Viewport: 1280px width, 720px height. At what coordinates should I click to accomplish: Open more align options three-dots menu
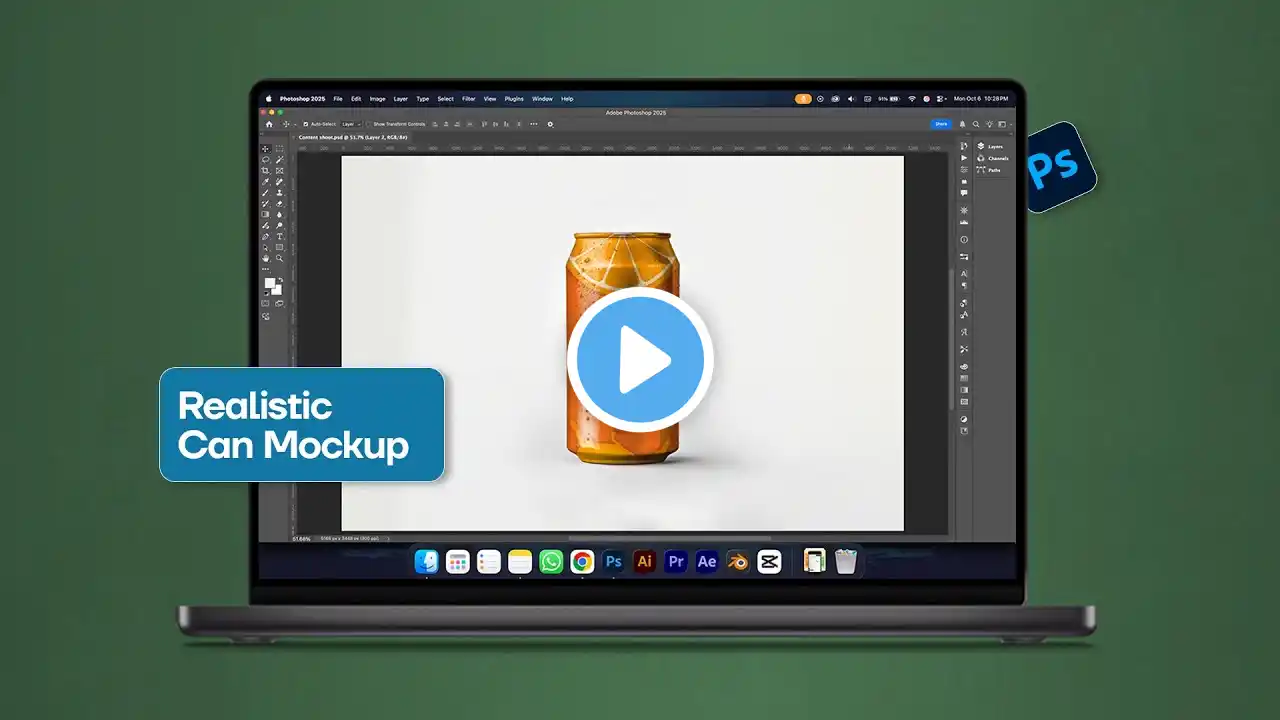[x=533, y=124]
